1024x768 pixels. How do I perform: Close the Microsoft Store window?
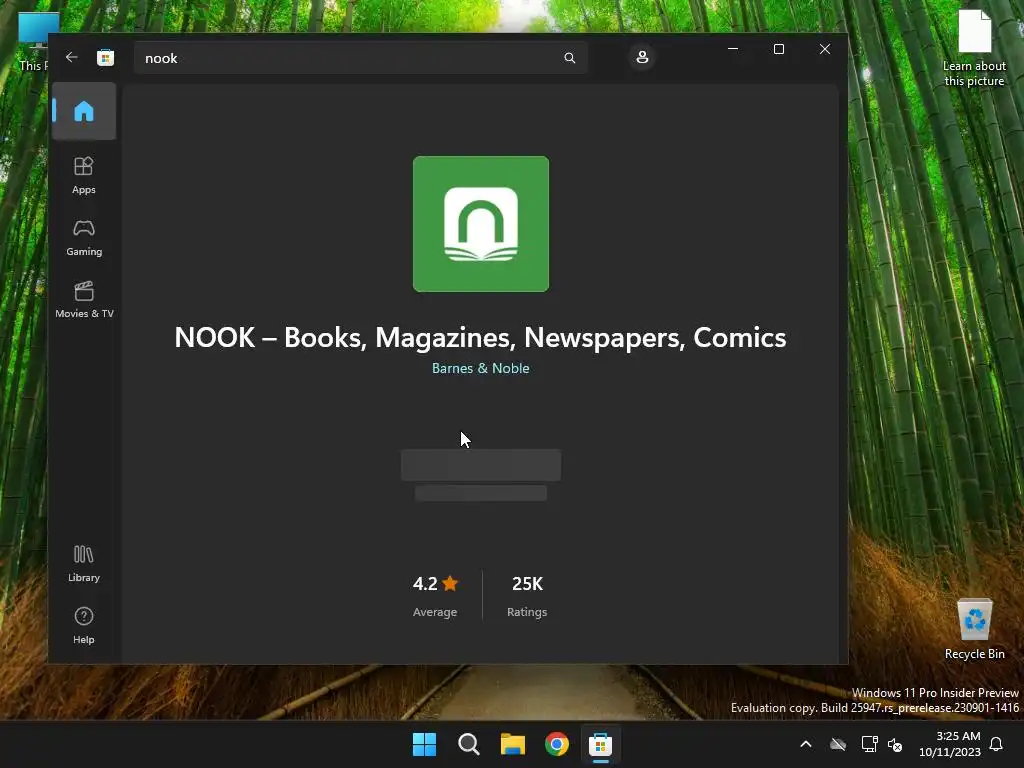click(825, 49)
